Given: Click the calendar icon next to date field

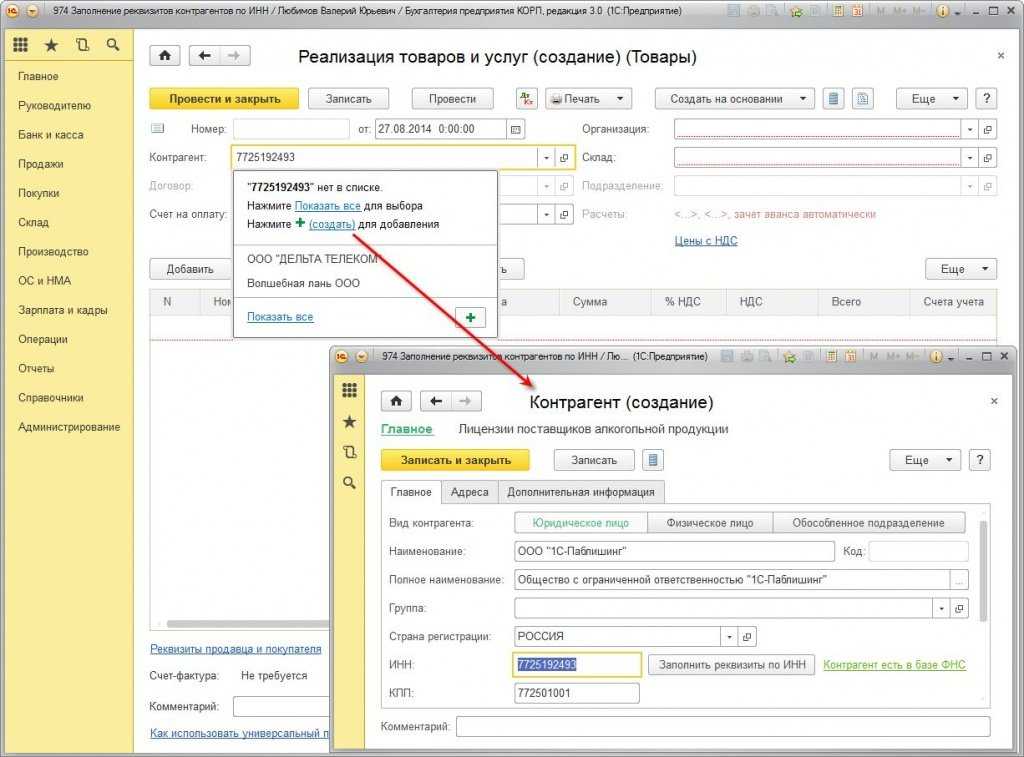Looking at the screenshot, I should click(515, 129).
